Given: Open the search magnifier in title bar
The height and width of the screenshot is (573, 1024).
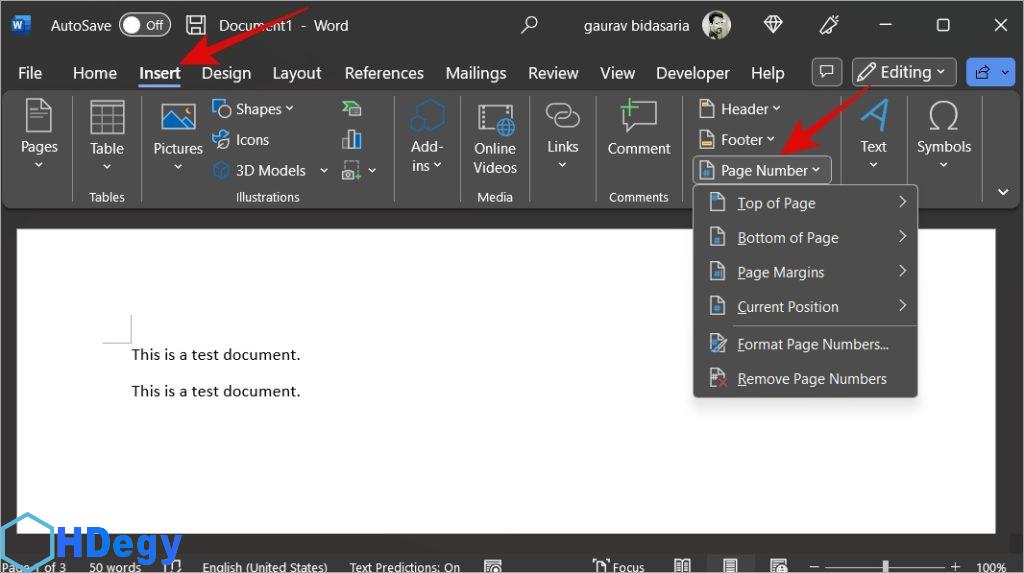Looking at the screenshot, I should tap(530, 25).
